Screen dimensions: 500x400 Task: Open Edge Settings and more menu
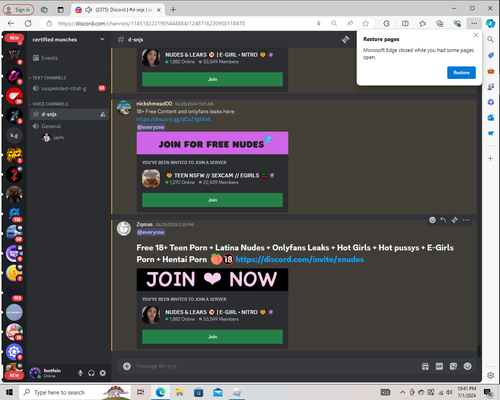tap(474, 23)
